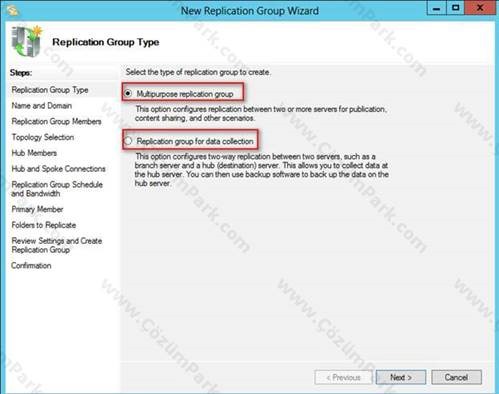499x394 pixels.
Task: Select the Hub Members step
Action: tap(34, 153)
